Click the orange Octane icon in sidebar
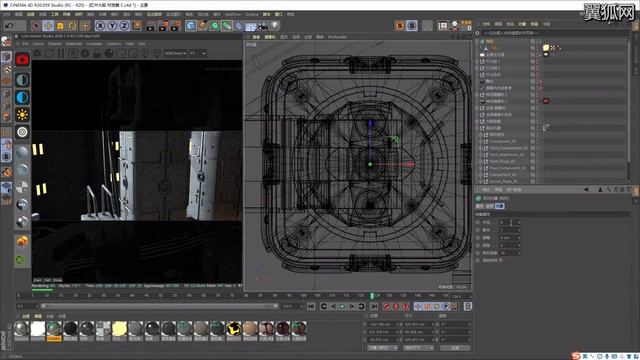640x360 pixels. point(22,242)
